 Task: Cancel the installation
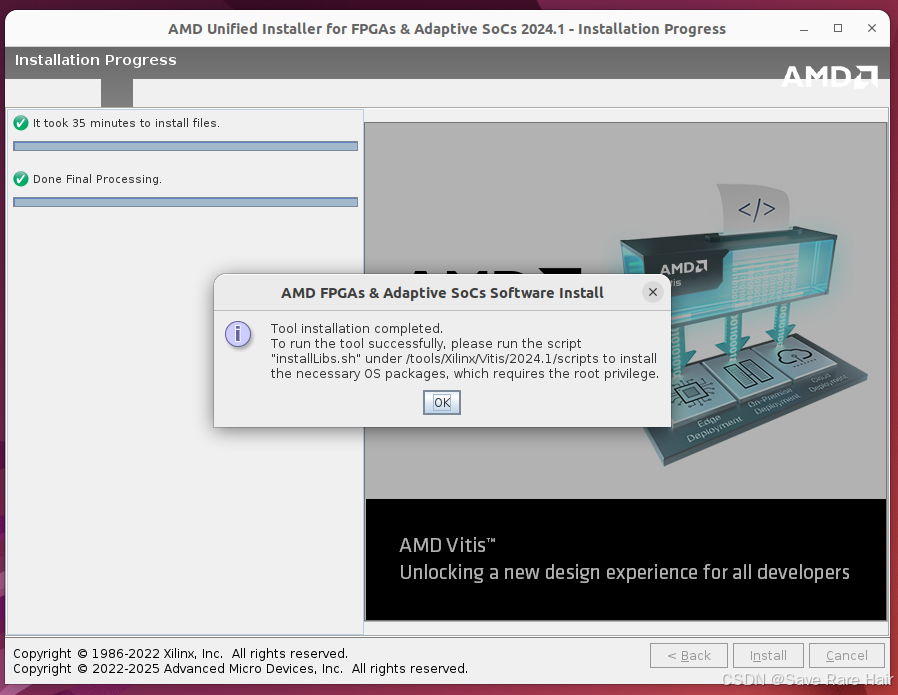tap(846, 655)
